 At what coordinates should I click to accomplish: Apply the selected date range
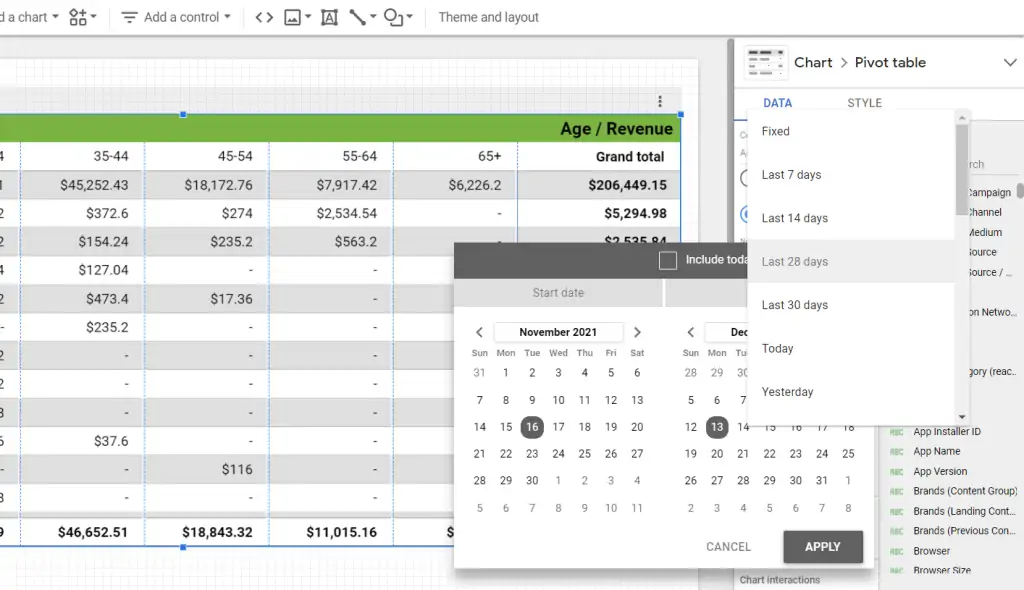click(x=822, y=547)
